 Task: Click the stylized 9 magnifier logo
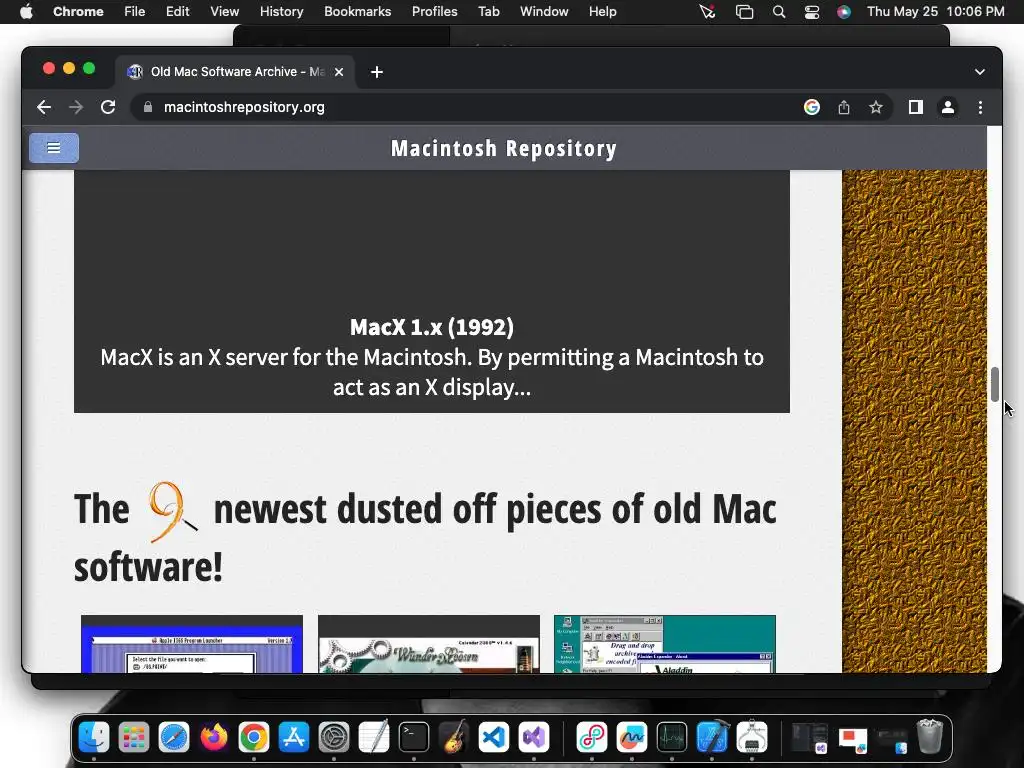(x=171, y=513)
